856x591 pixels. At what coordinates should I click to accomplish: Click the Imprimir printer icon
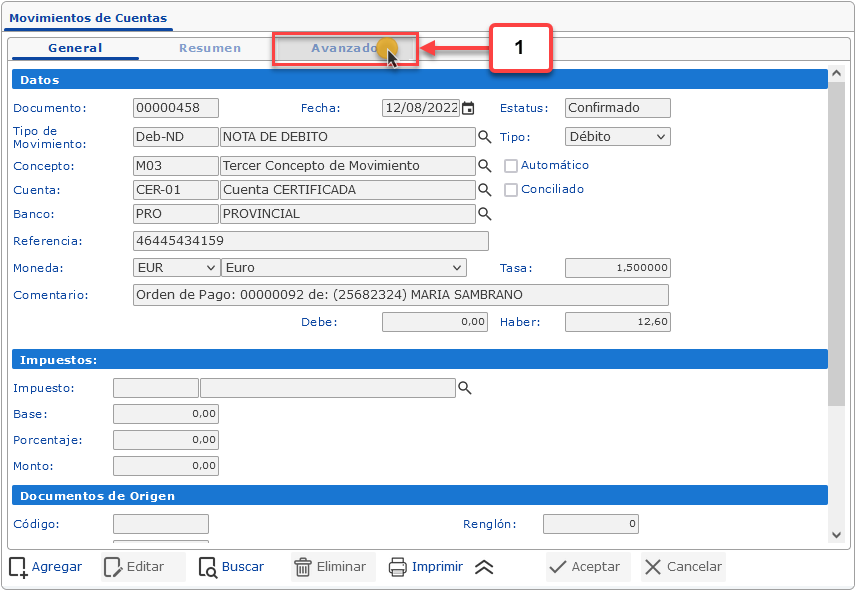click(x=397, y=567)
